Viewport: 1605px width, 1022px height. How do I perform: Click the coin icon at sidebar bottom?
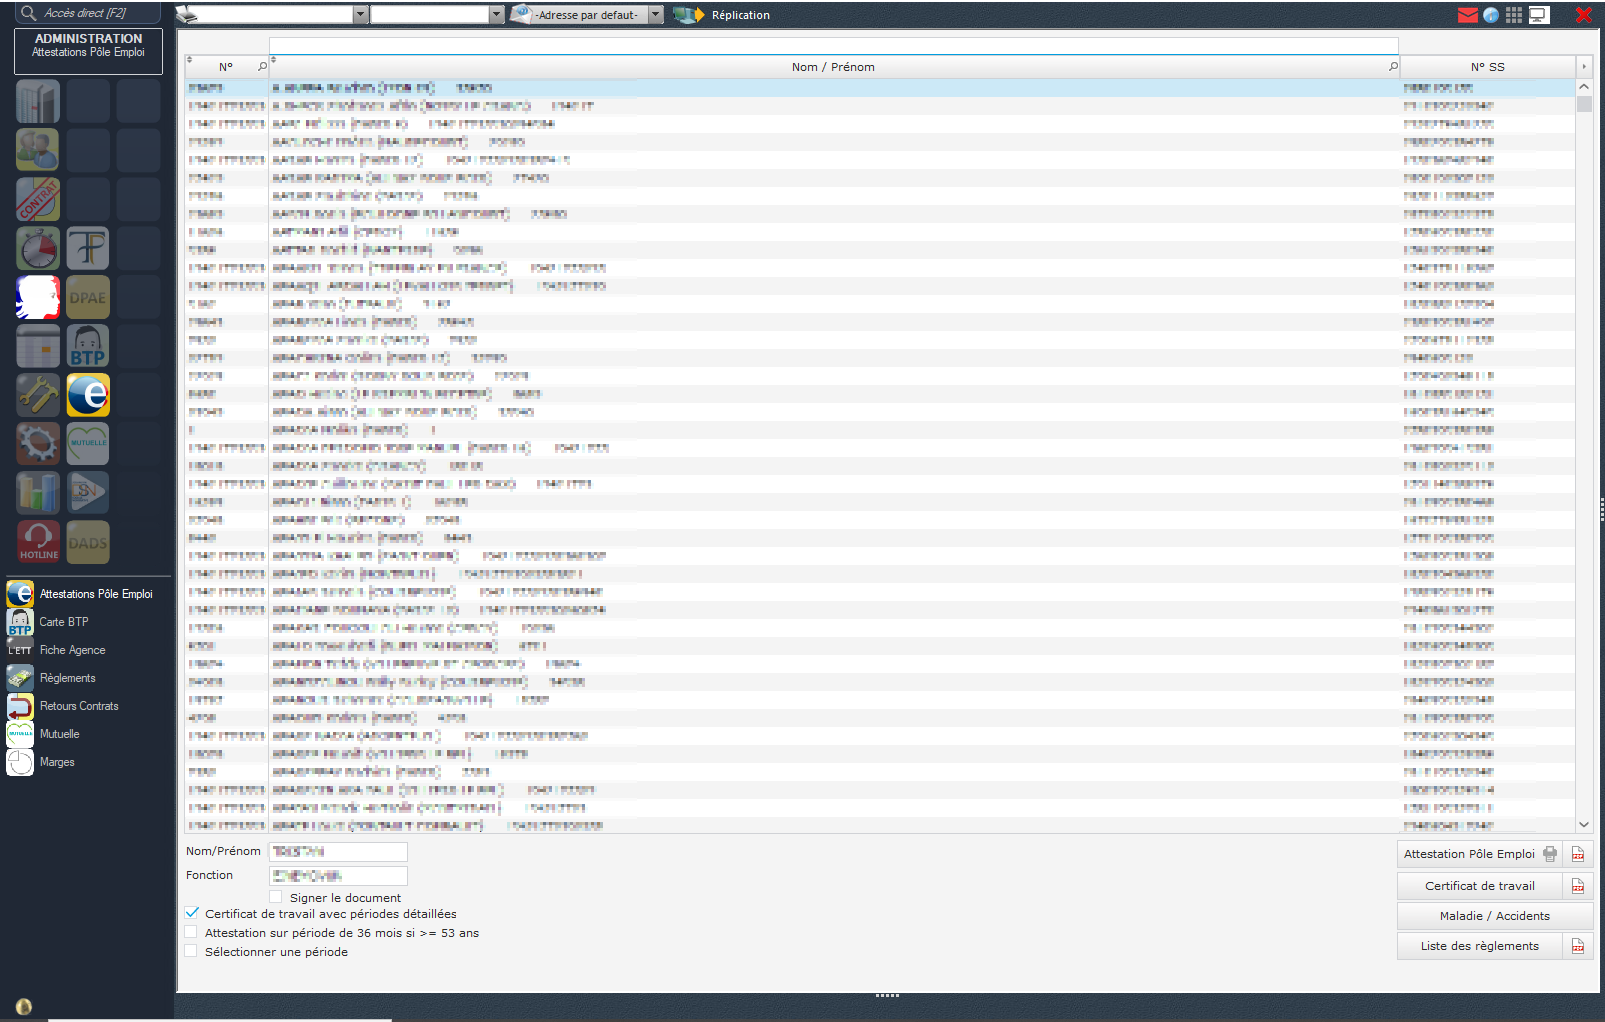point(24,1006)
